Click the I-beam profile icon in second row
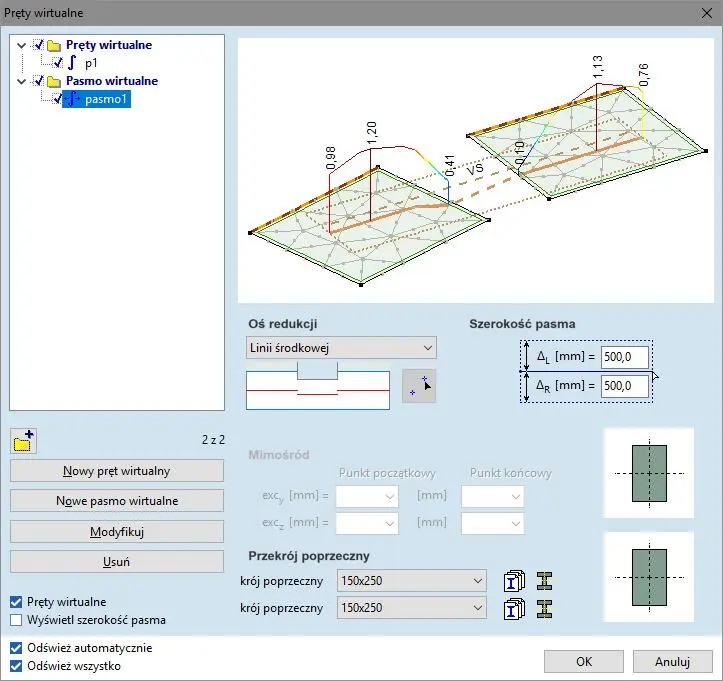 (544, 607)
